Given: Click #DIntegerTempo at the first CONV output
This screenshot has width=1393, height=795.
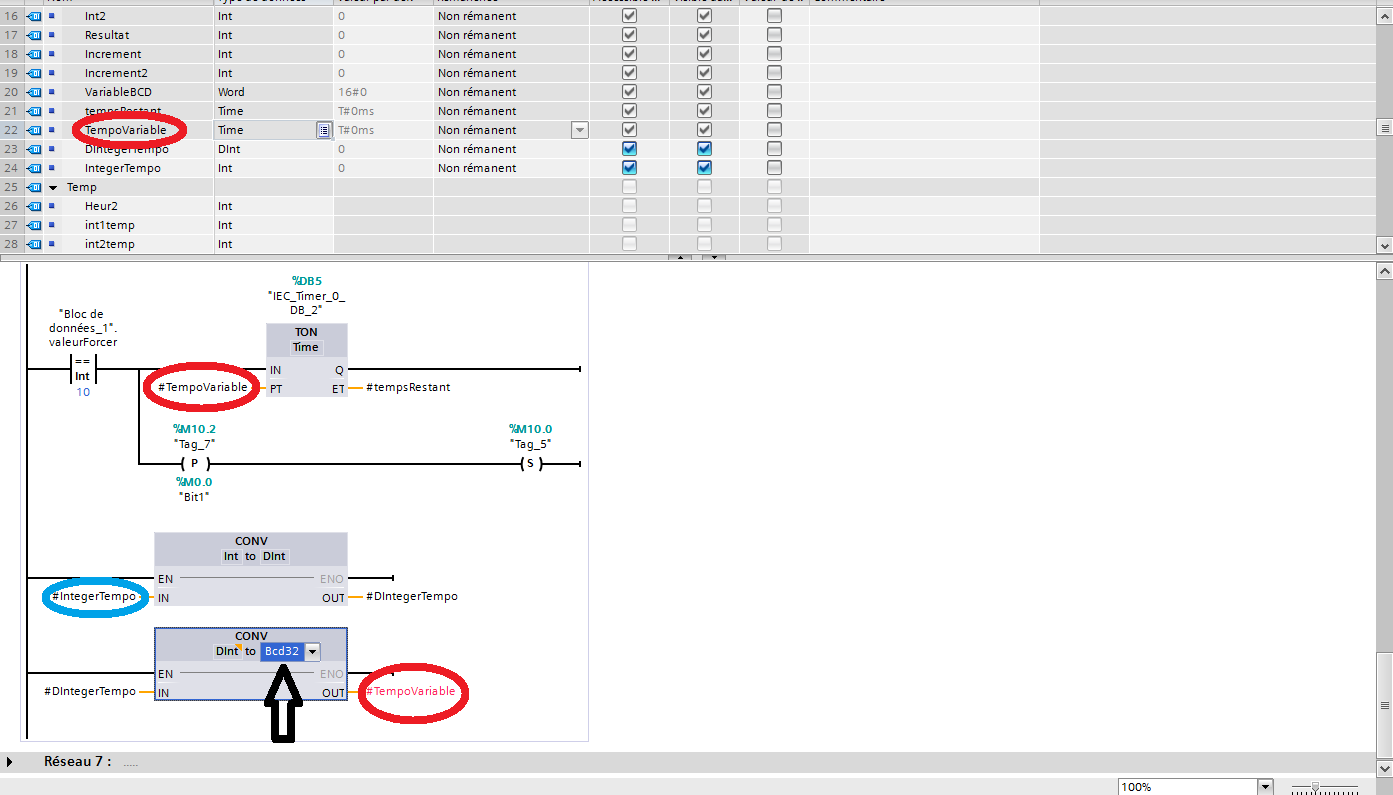Looking at the screenshot, I should [x=411, y=597].
